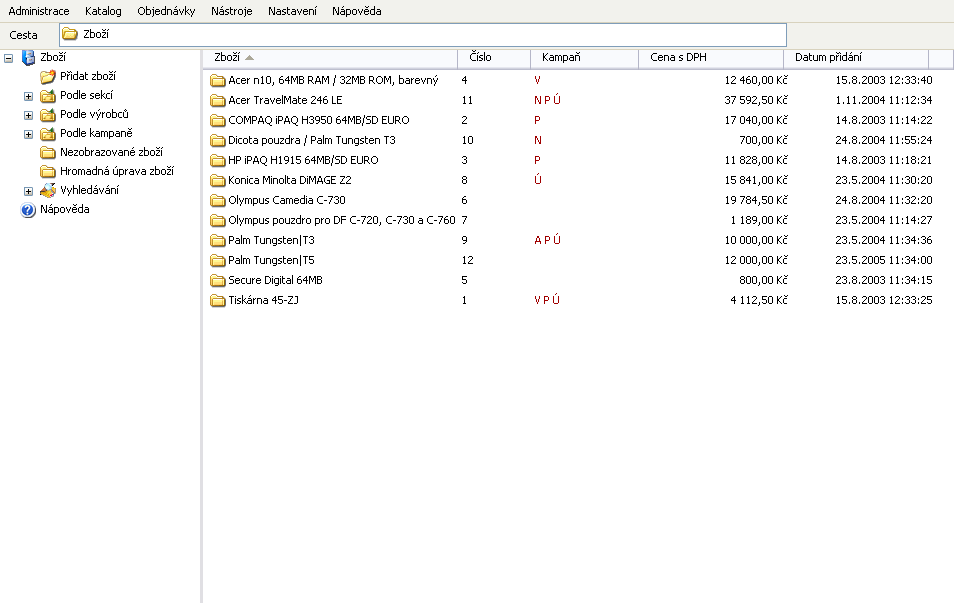Click folder icon of Konica Minolta DiMAGE Z2
The height and width of the screenshot is (603, 954).
point(217,181)
